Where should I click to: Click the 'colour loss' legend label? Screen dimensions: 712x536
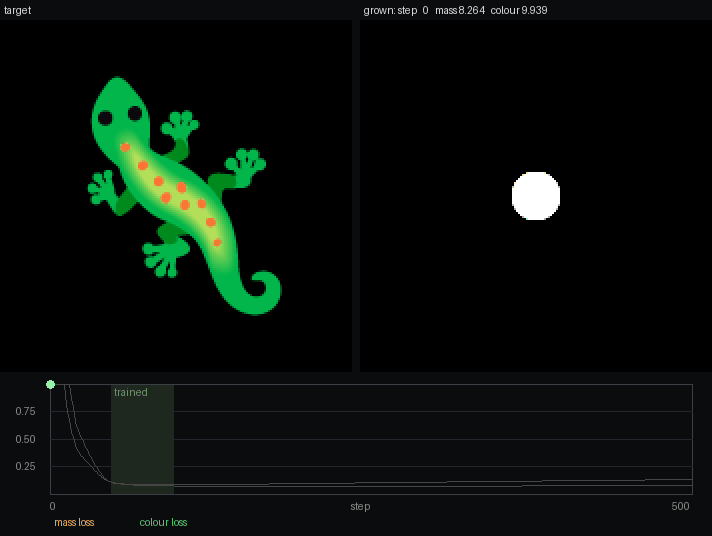point(163,522)
